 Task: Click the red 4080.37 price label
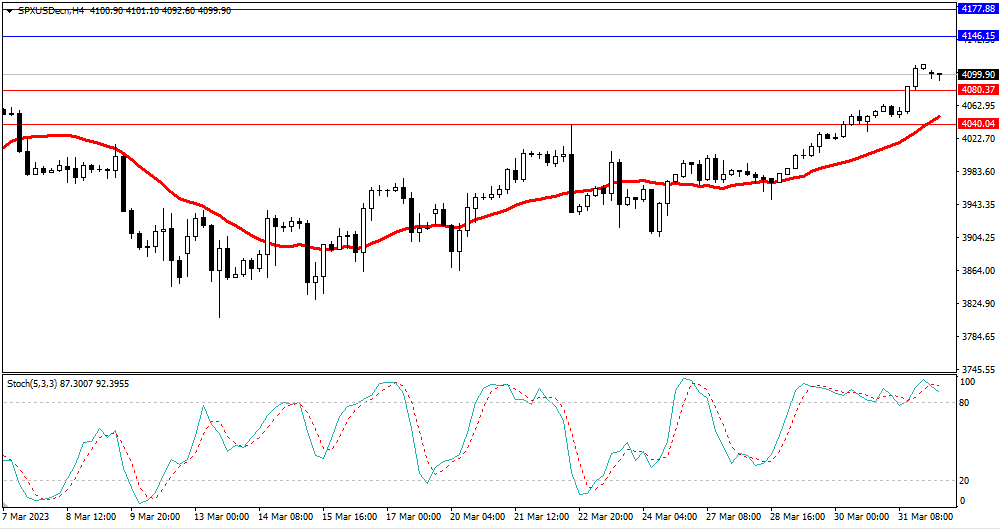coord(978,90)
